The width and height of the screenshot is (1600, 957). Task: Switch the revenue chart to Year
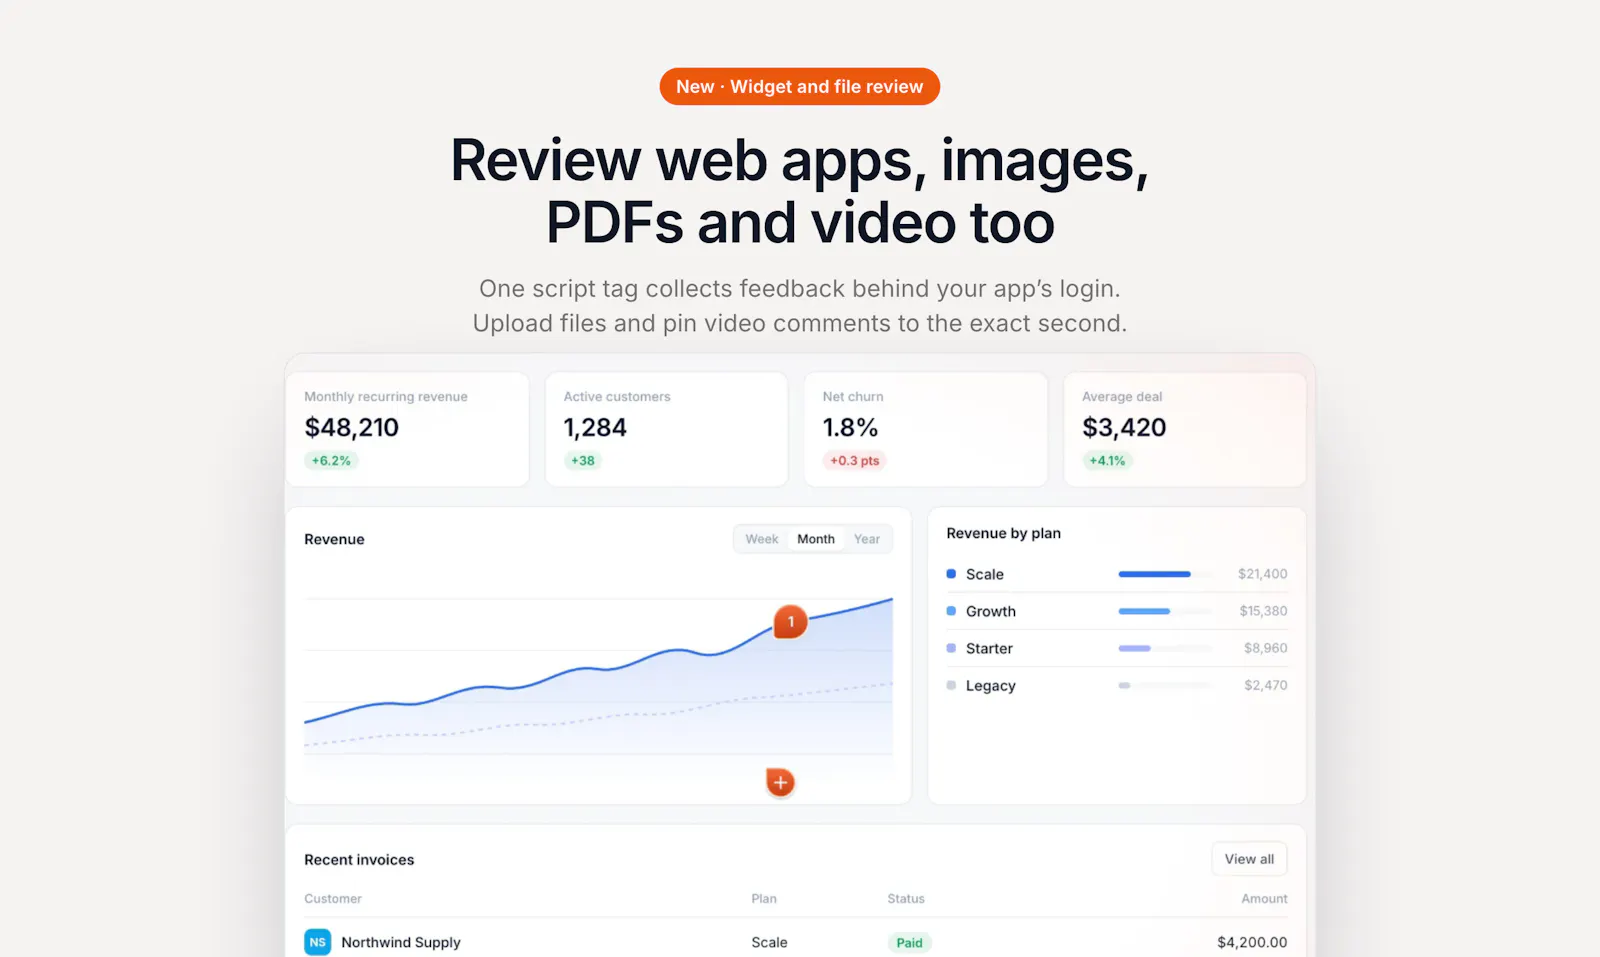[867, 539]
